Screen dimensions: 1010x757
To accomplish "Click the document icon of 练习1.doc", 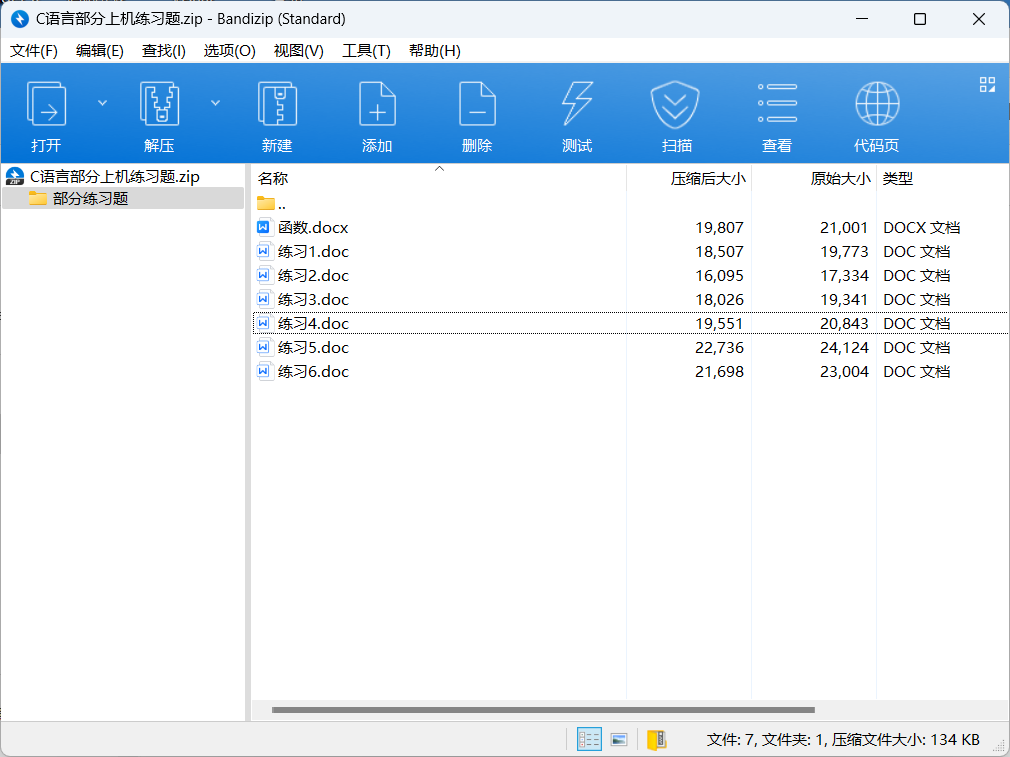I will coord(263,251).
